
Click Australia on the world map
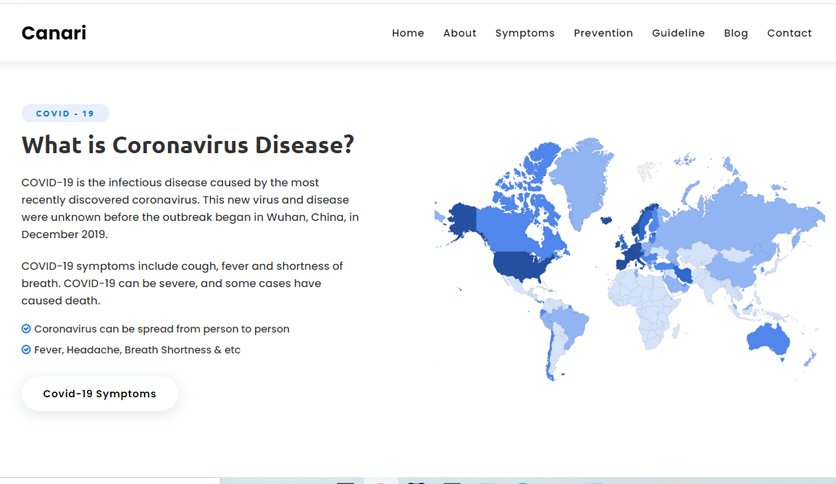point(767,339)
